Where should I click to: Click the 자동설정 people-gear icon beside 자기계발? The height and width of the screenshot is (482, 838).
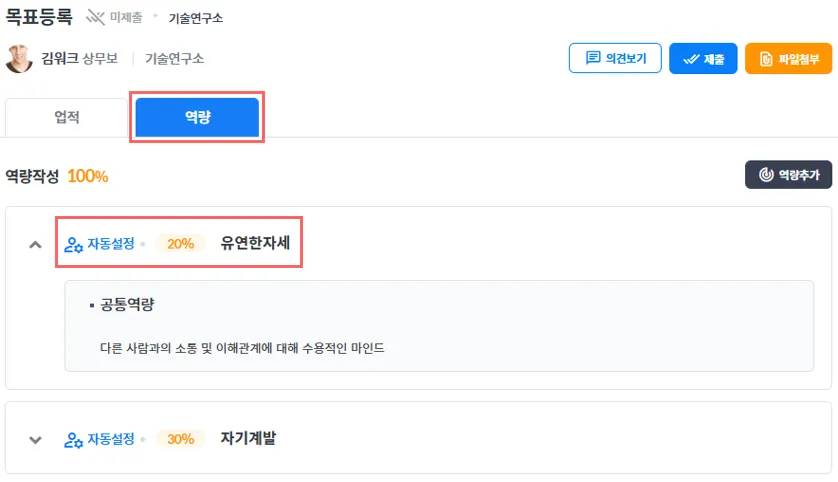click(73, 439)
